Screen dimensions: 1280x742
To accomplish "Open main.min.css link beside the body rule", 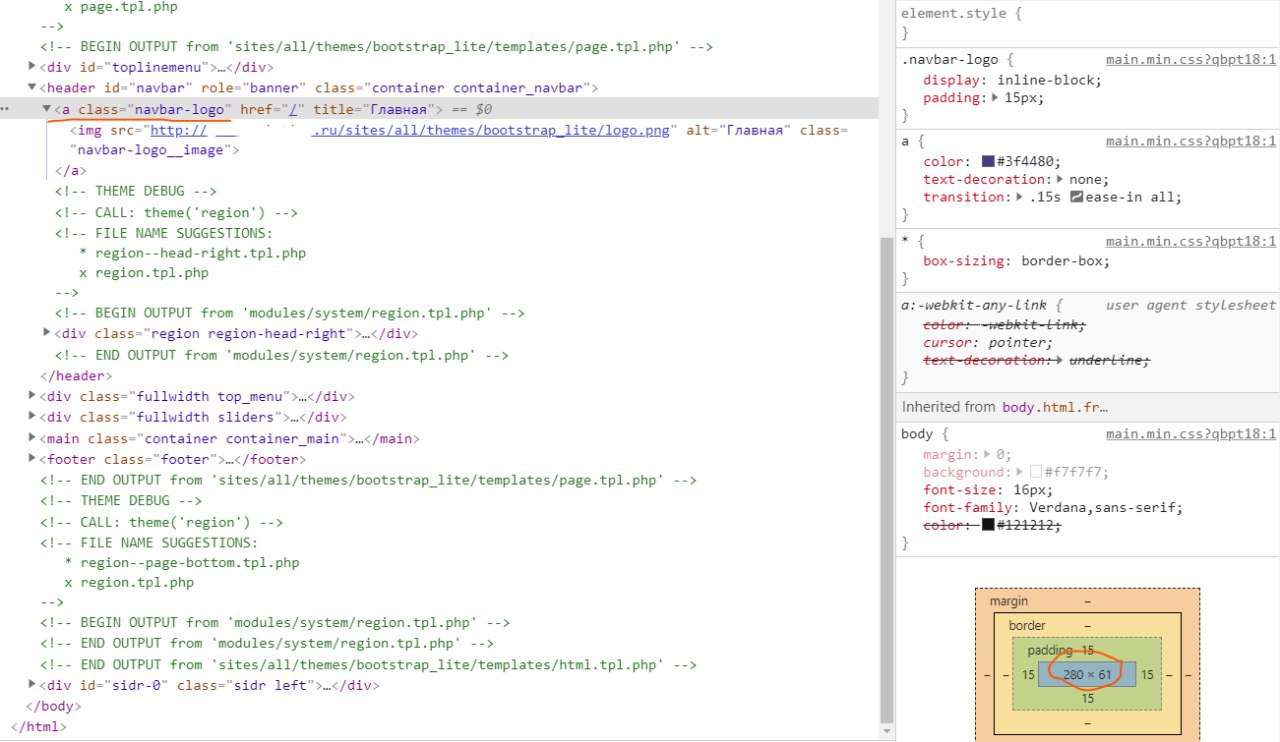I will click(1191, 434).
